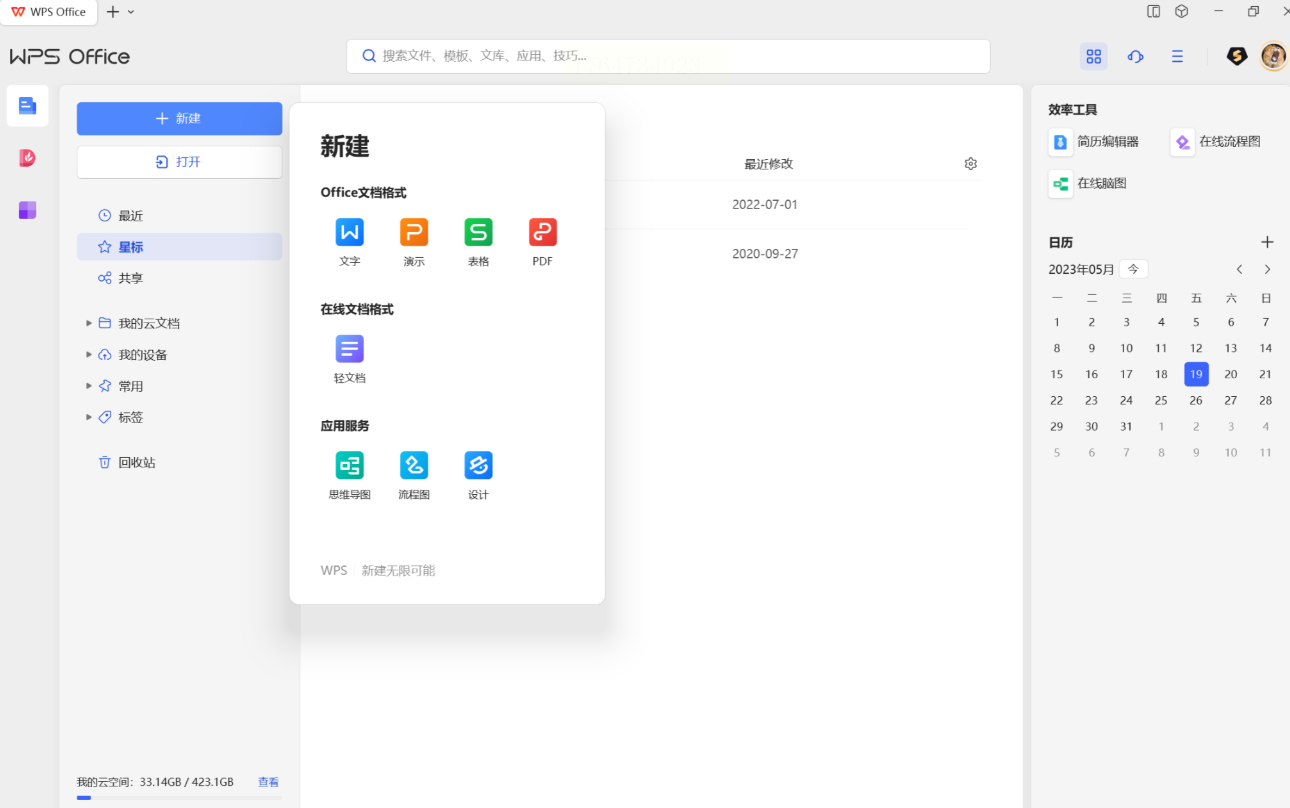Open the header menu lines icon
1290x808 pixels.
pyautogui.click(x=1177, y=56)
